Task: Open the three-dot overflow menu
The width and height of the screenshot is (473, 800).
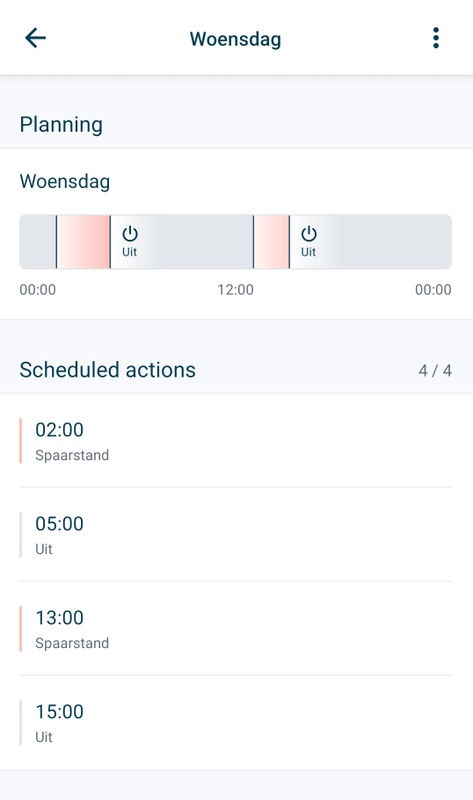Action: (436, 38)
